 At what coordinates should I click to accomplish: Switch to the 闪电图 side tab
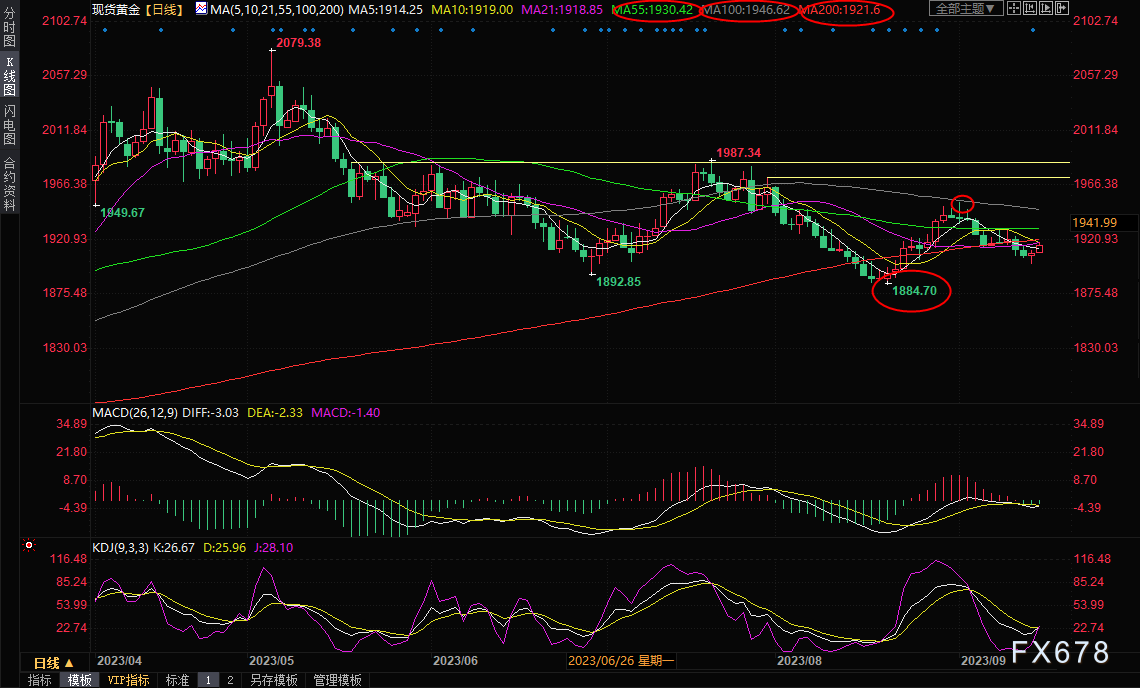9,124
